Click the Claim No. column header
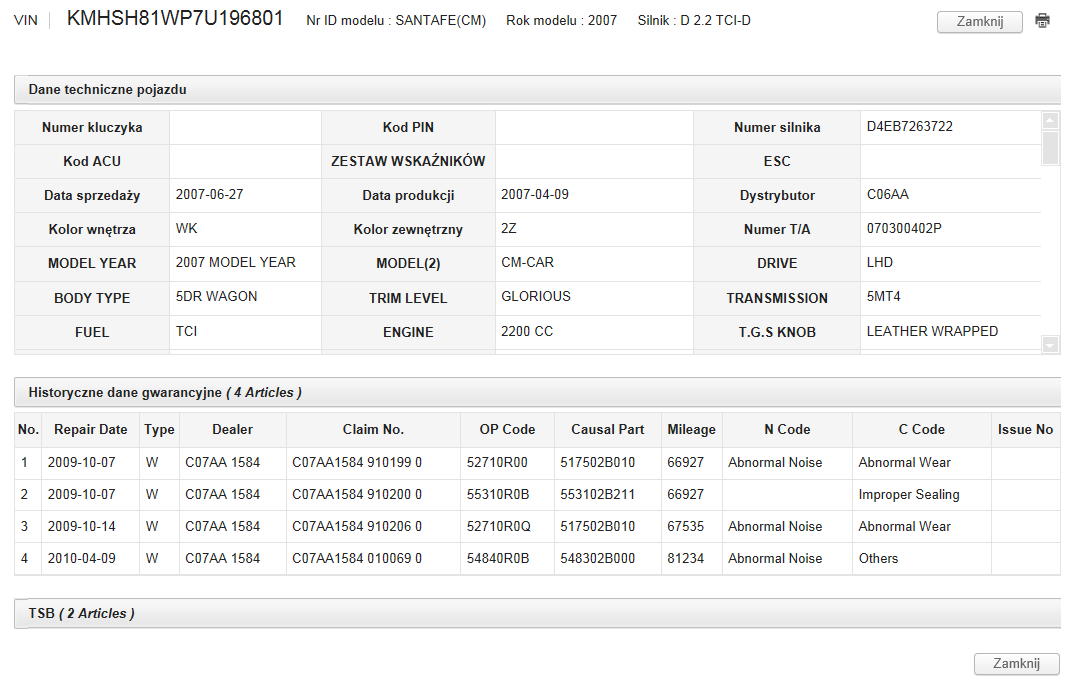Image resolution: width=1073 pixels, height=686 pixels. click(373, 429)
